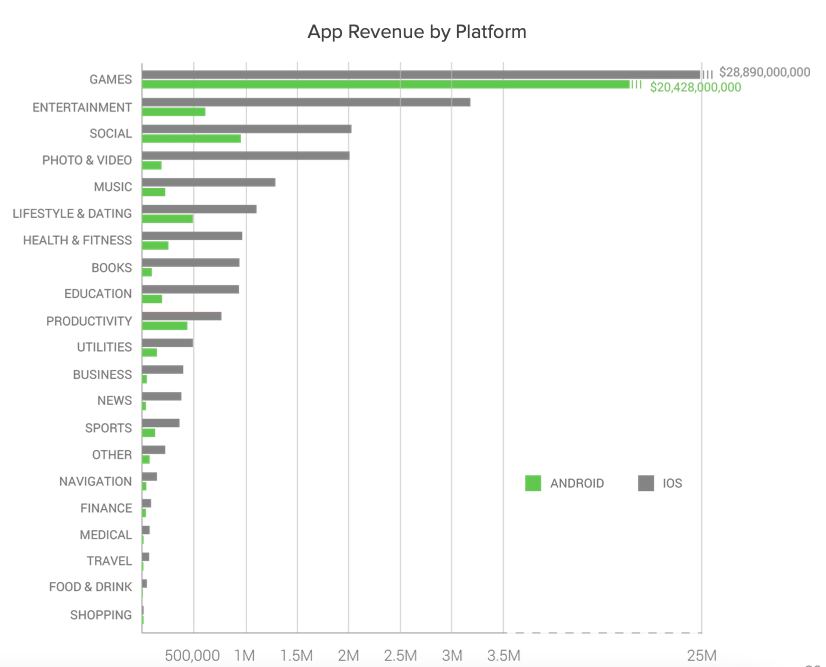Select the green Android bar for Games

[x=385, y=84]
